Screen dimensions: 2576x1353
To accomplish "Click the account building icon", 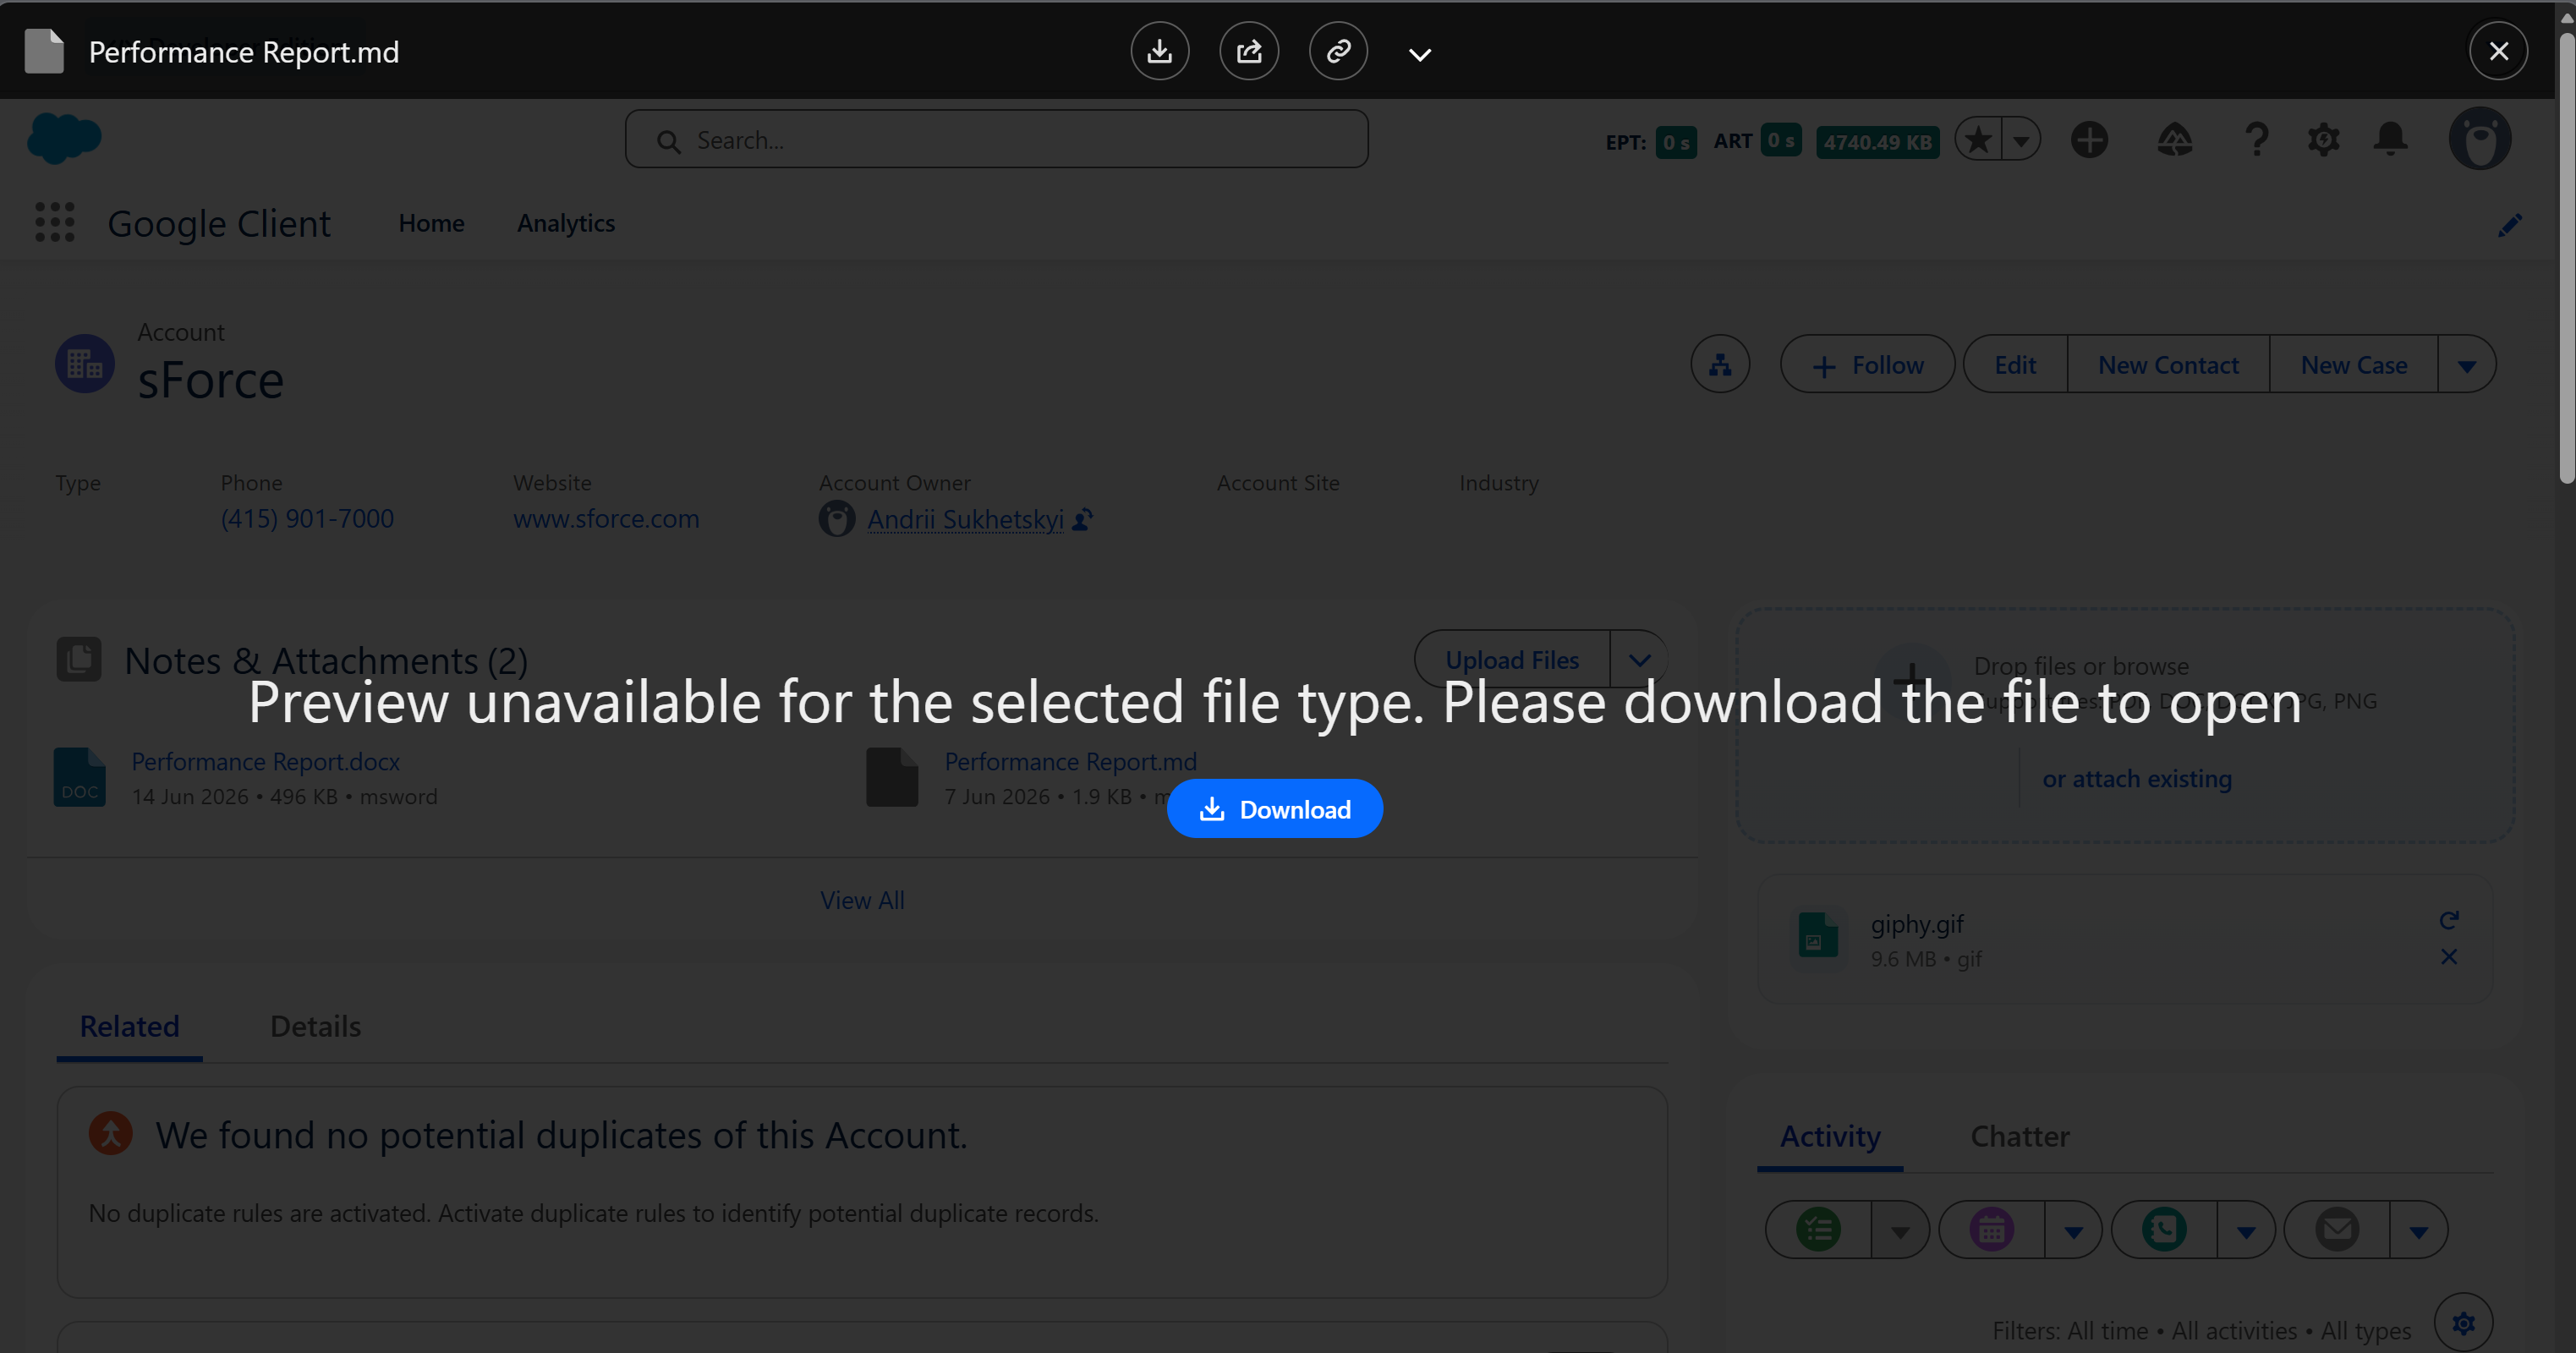I will [85, 363].
